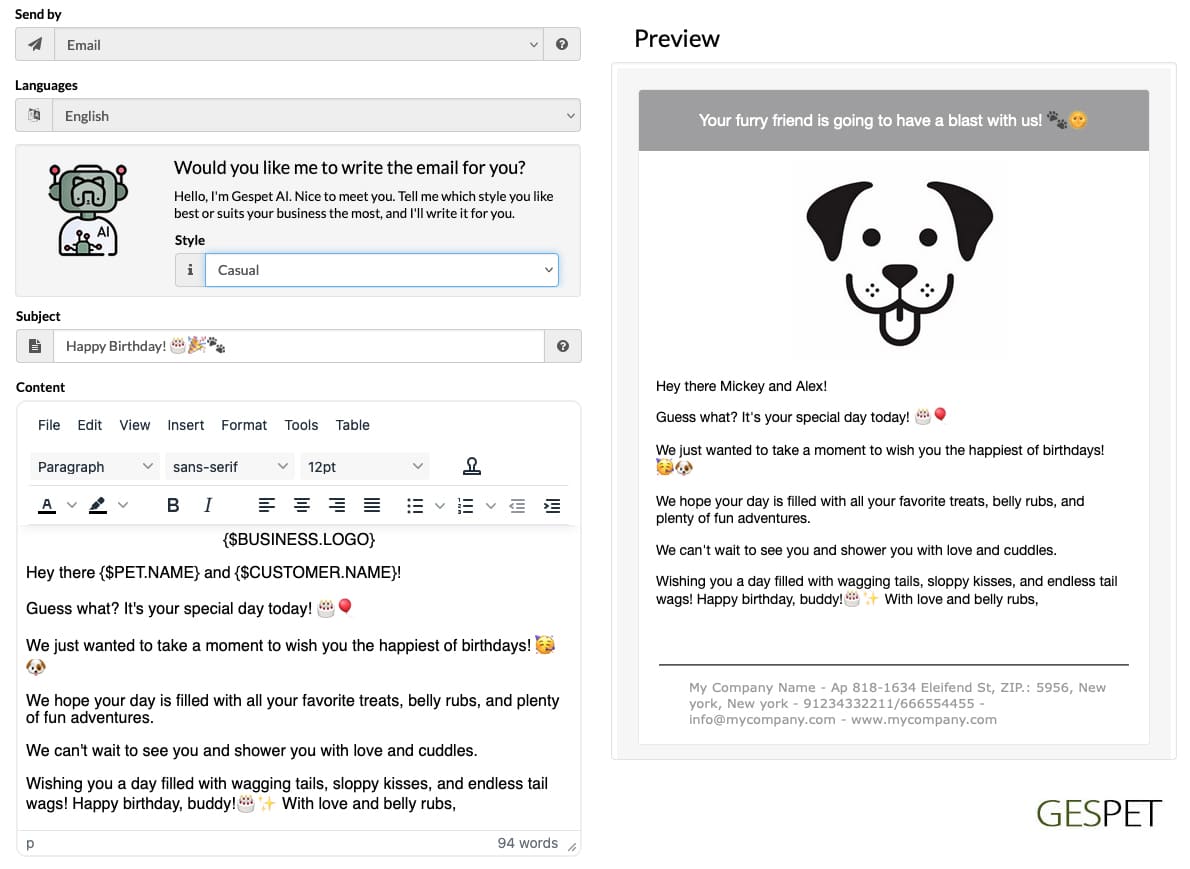
Task: Open the Send by Email dropdown
Action: pyautogui.click(x=298, y=44)
